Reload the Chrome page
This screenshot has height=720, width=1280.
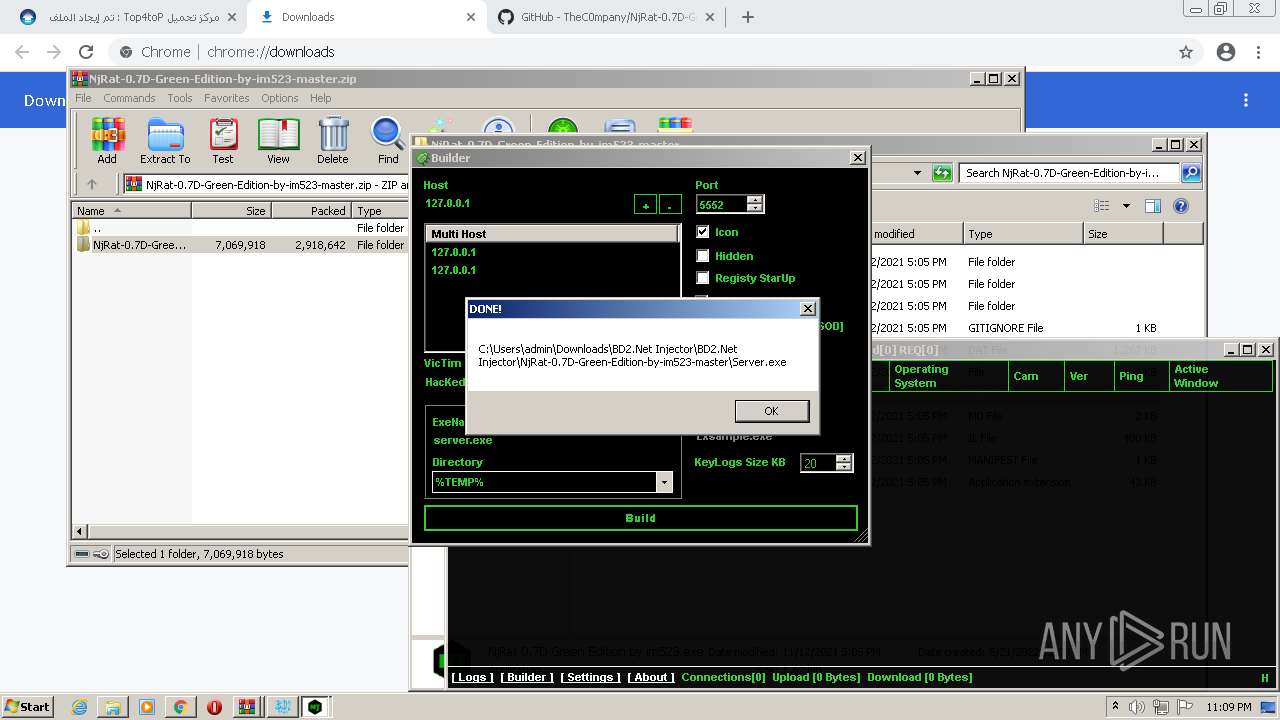click(86, 52)
